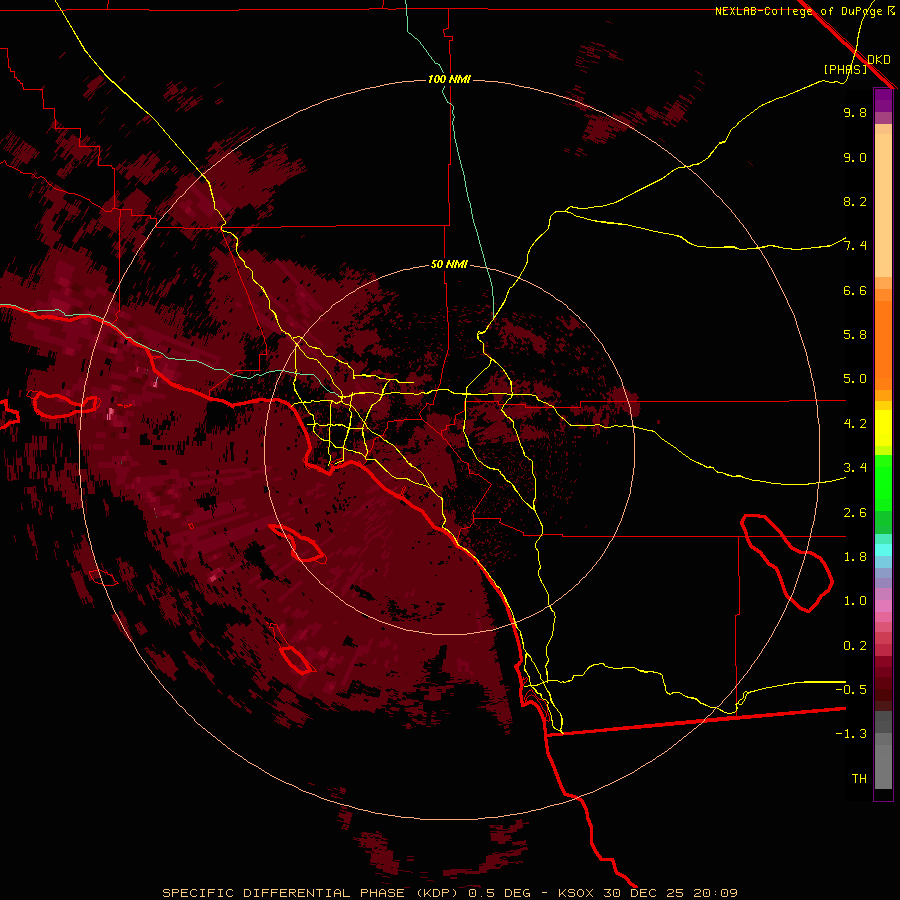Screen dimensions: 900x900
Task: Click the pink segment of the color bar
Action: pyautogui.click(x=883, y=606)
